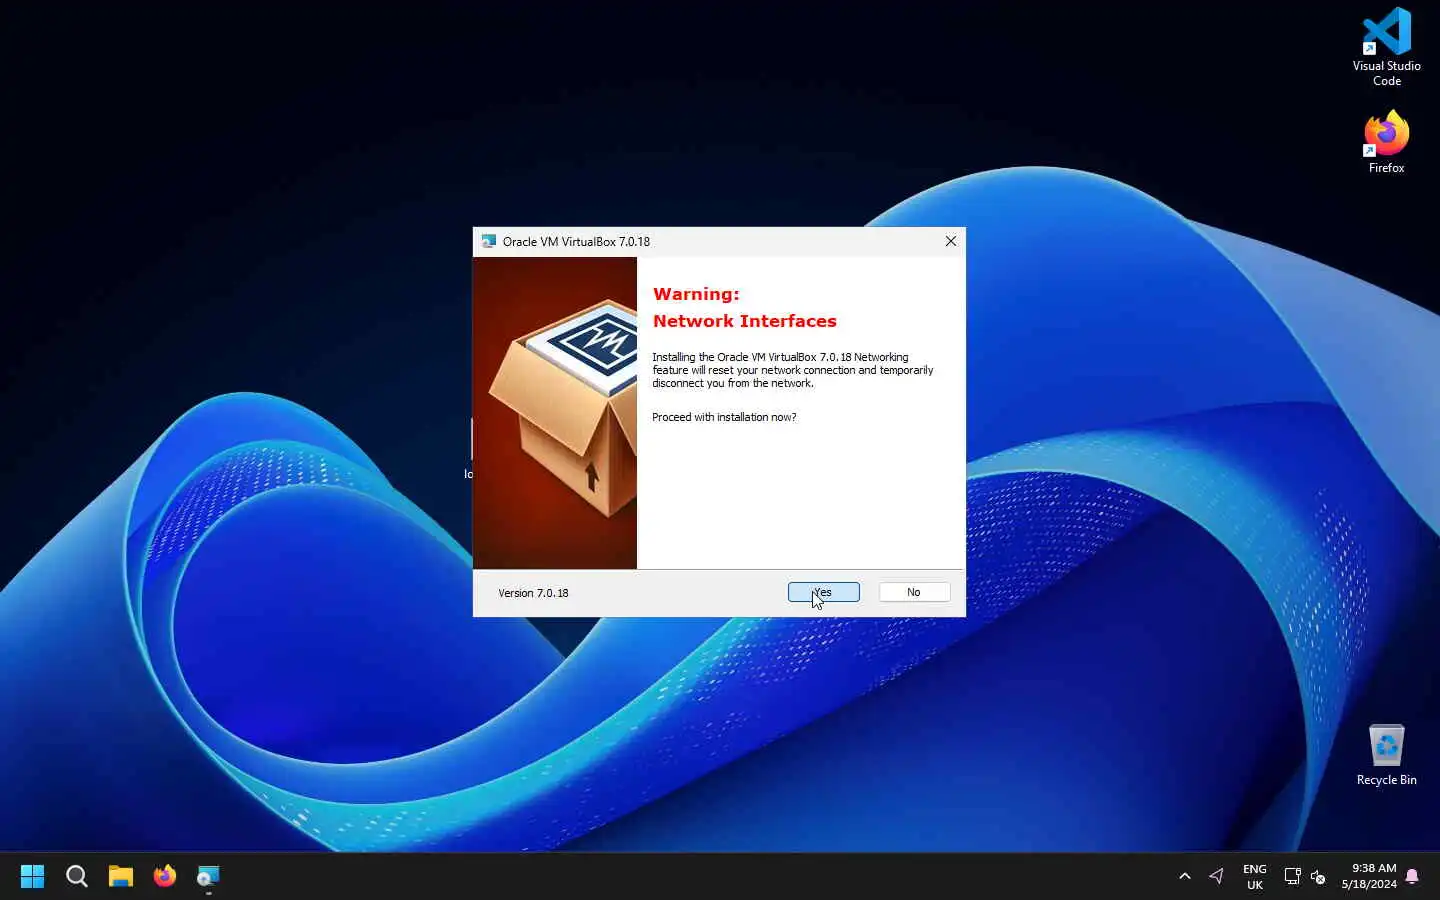Screen dimensions: 1440x900
Task: Click the VirtualBox box artwork image
Action: pyautogui.click(x=555, y=412)
